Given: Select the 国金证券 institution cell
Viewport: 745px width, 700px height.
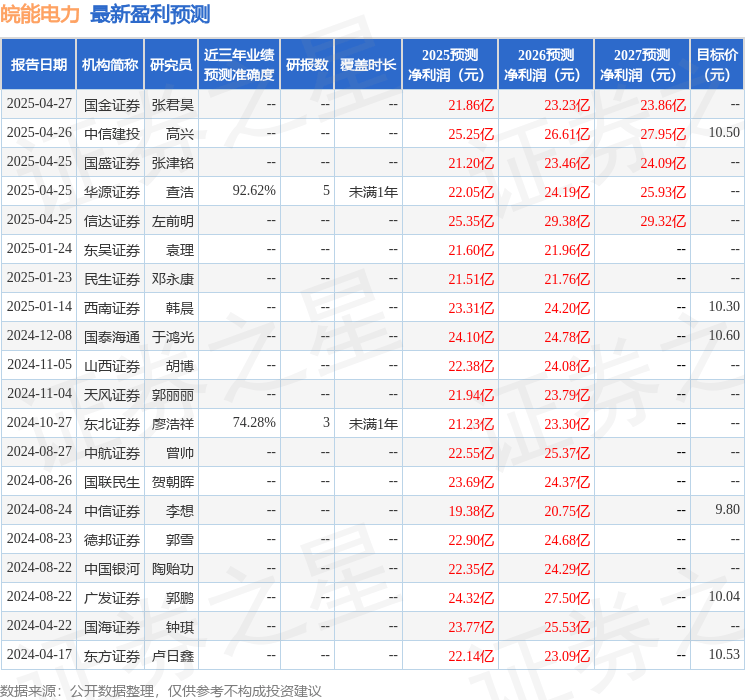Looking at the screenshot, I should (112, 105).
